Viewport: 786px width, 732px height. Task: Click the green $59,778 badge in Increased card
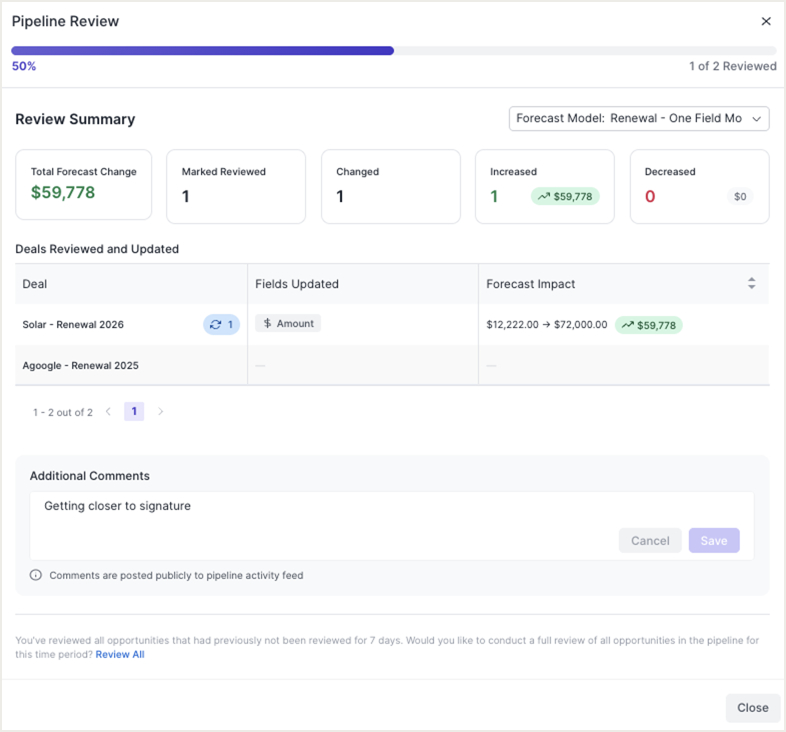pyautogui.click(x=565, y=197)
